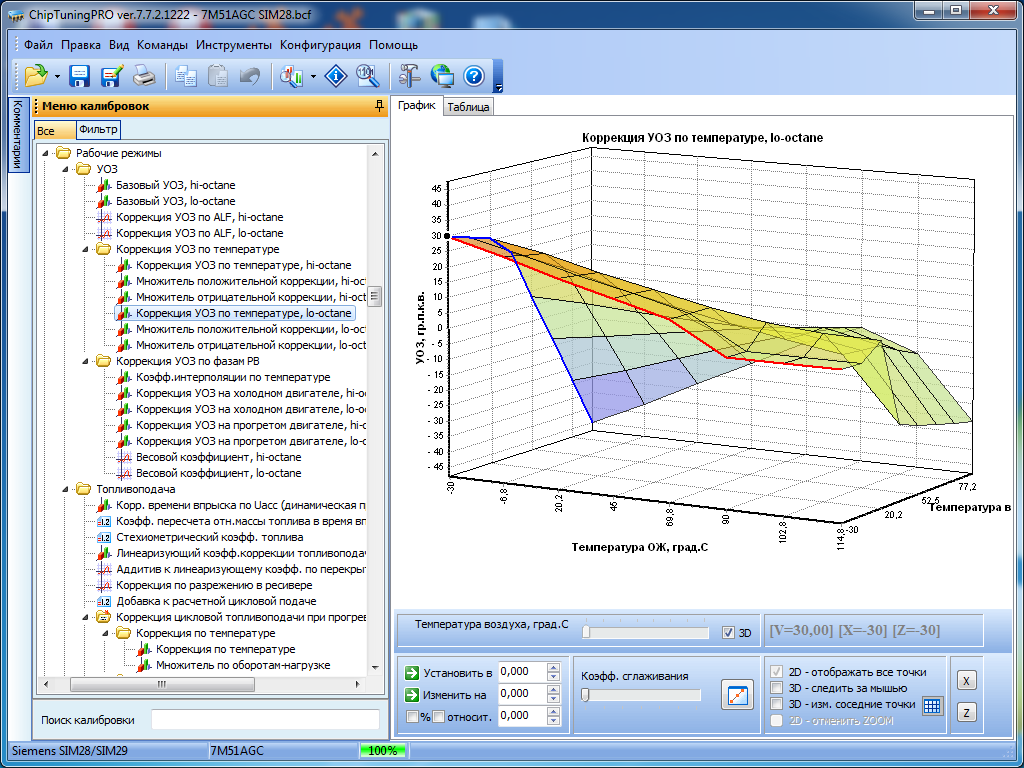Open dropdown arrow next to open-folder icon
The width and height of the screenshot is (1024, 768).
[x=57, y=77]
